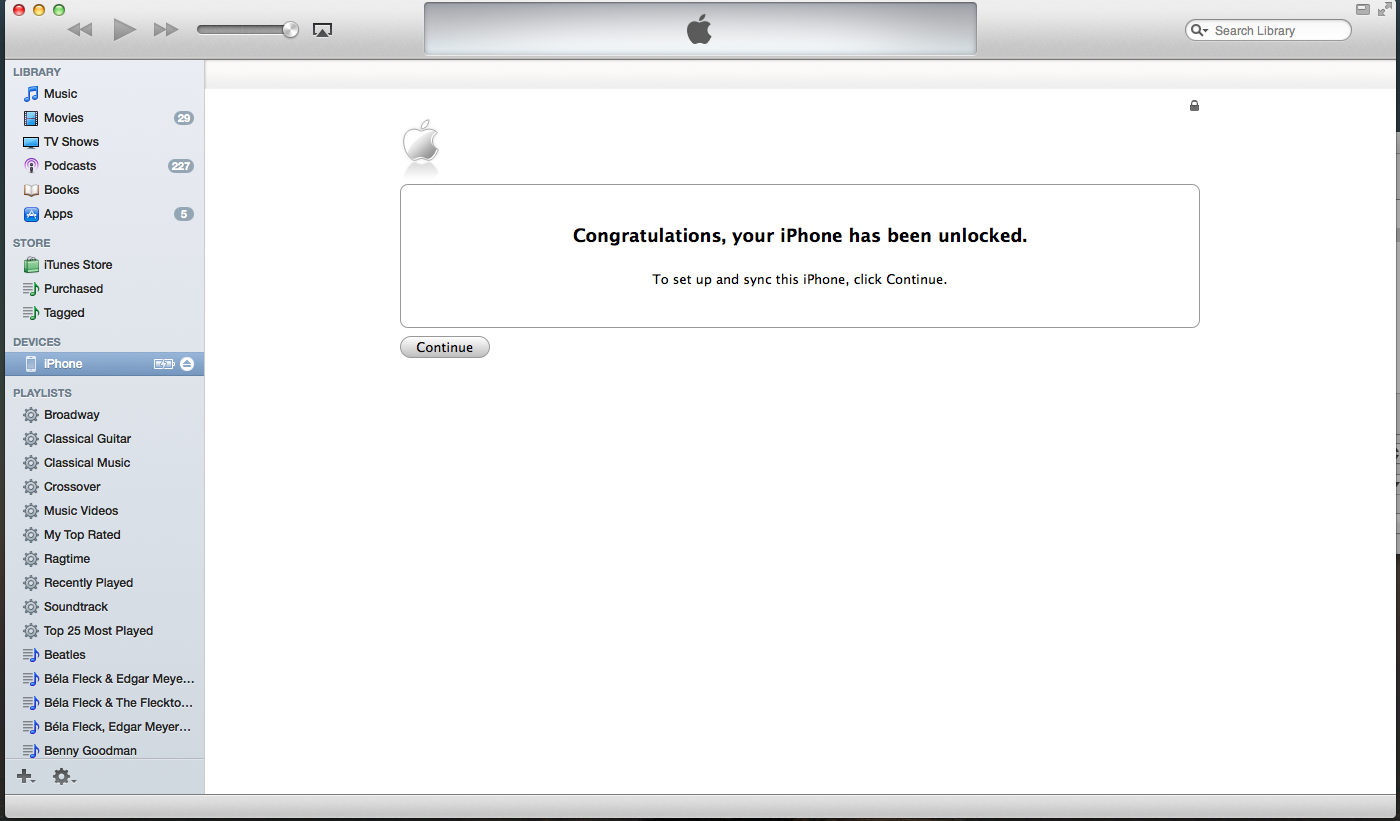Click the PLAYLISTS section header
Screen dimensions: 1400x821
point(42,393)
